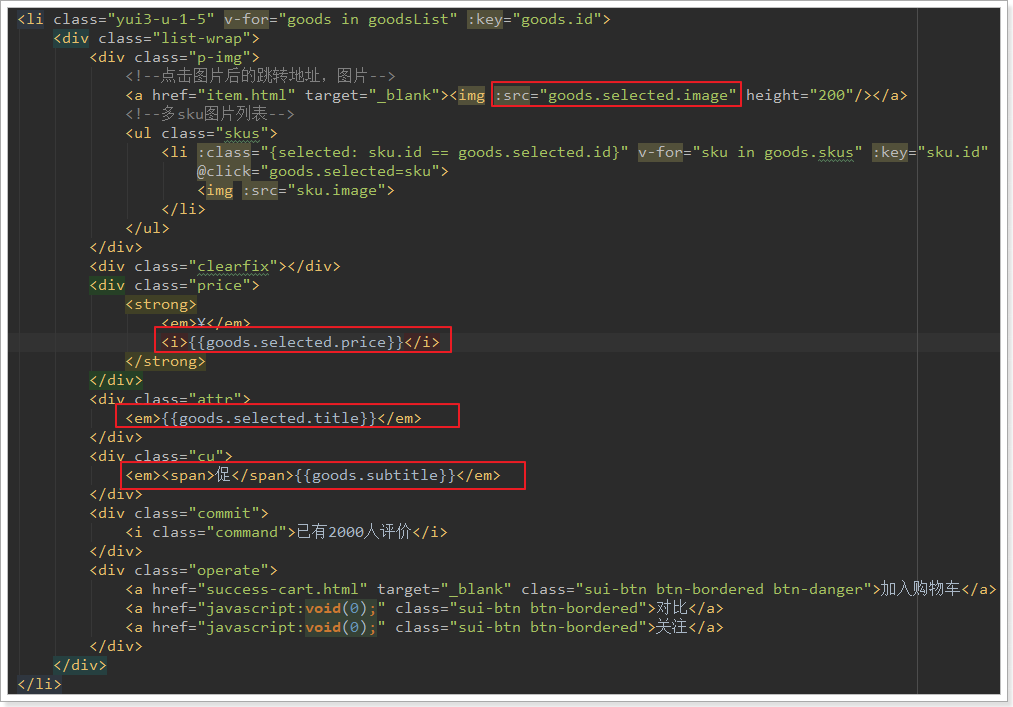Click the 加入购物车 link text

tap(933, 589)
